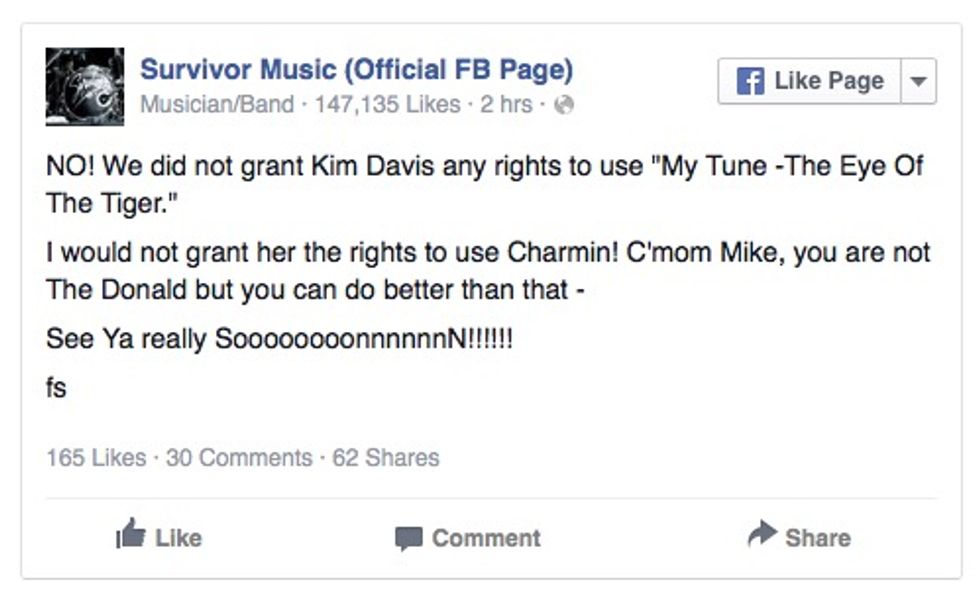The width and height of the screenshot is (980, 595).
Task: Open the Survivor Music profile picture
Action: [x=85, y=87]
